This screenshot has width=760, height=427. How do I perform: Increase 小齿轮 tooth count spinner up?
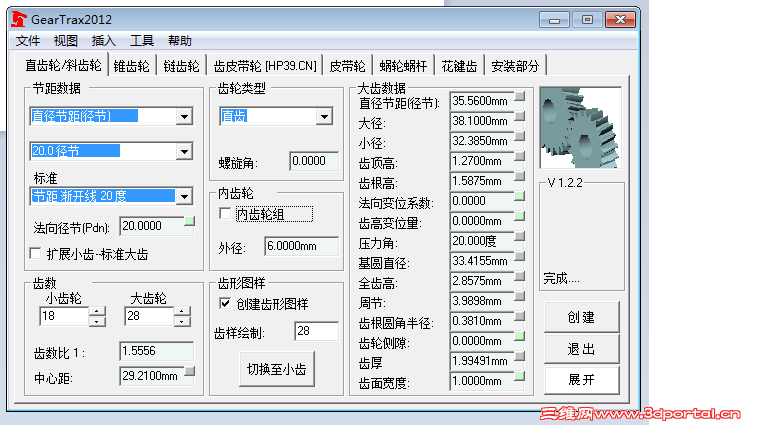click(97, 312)
